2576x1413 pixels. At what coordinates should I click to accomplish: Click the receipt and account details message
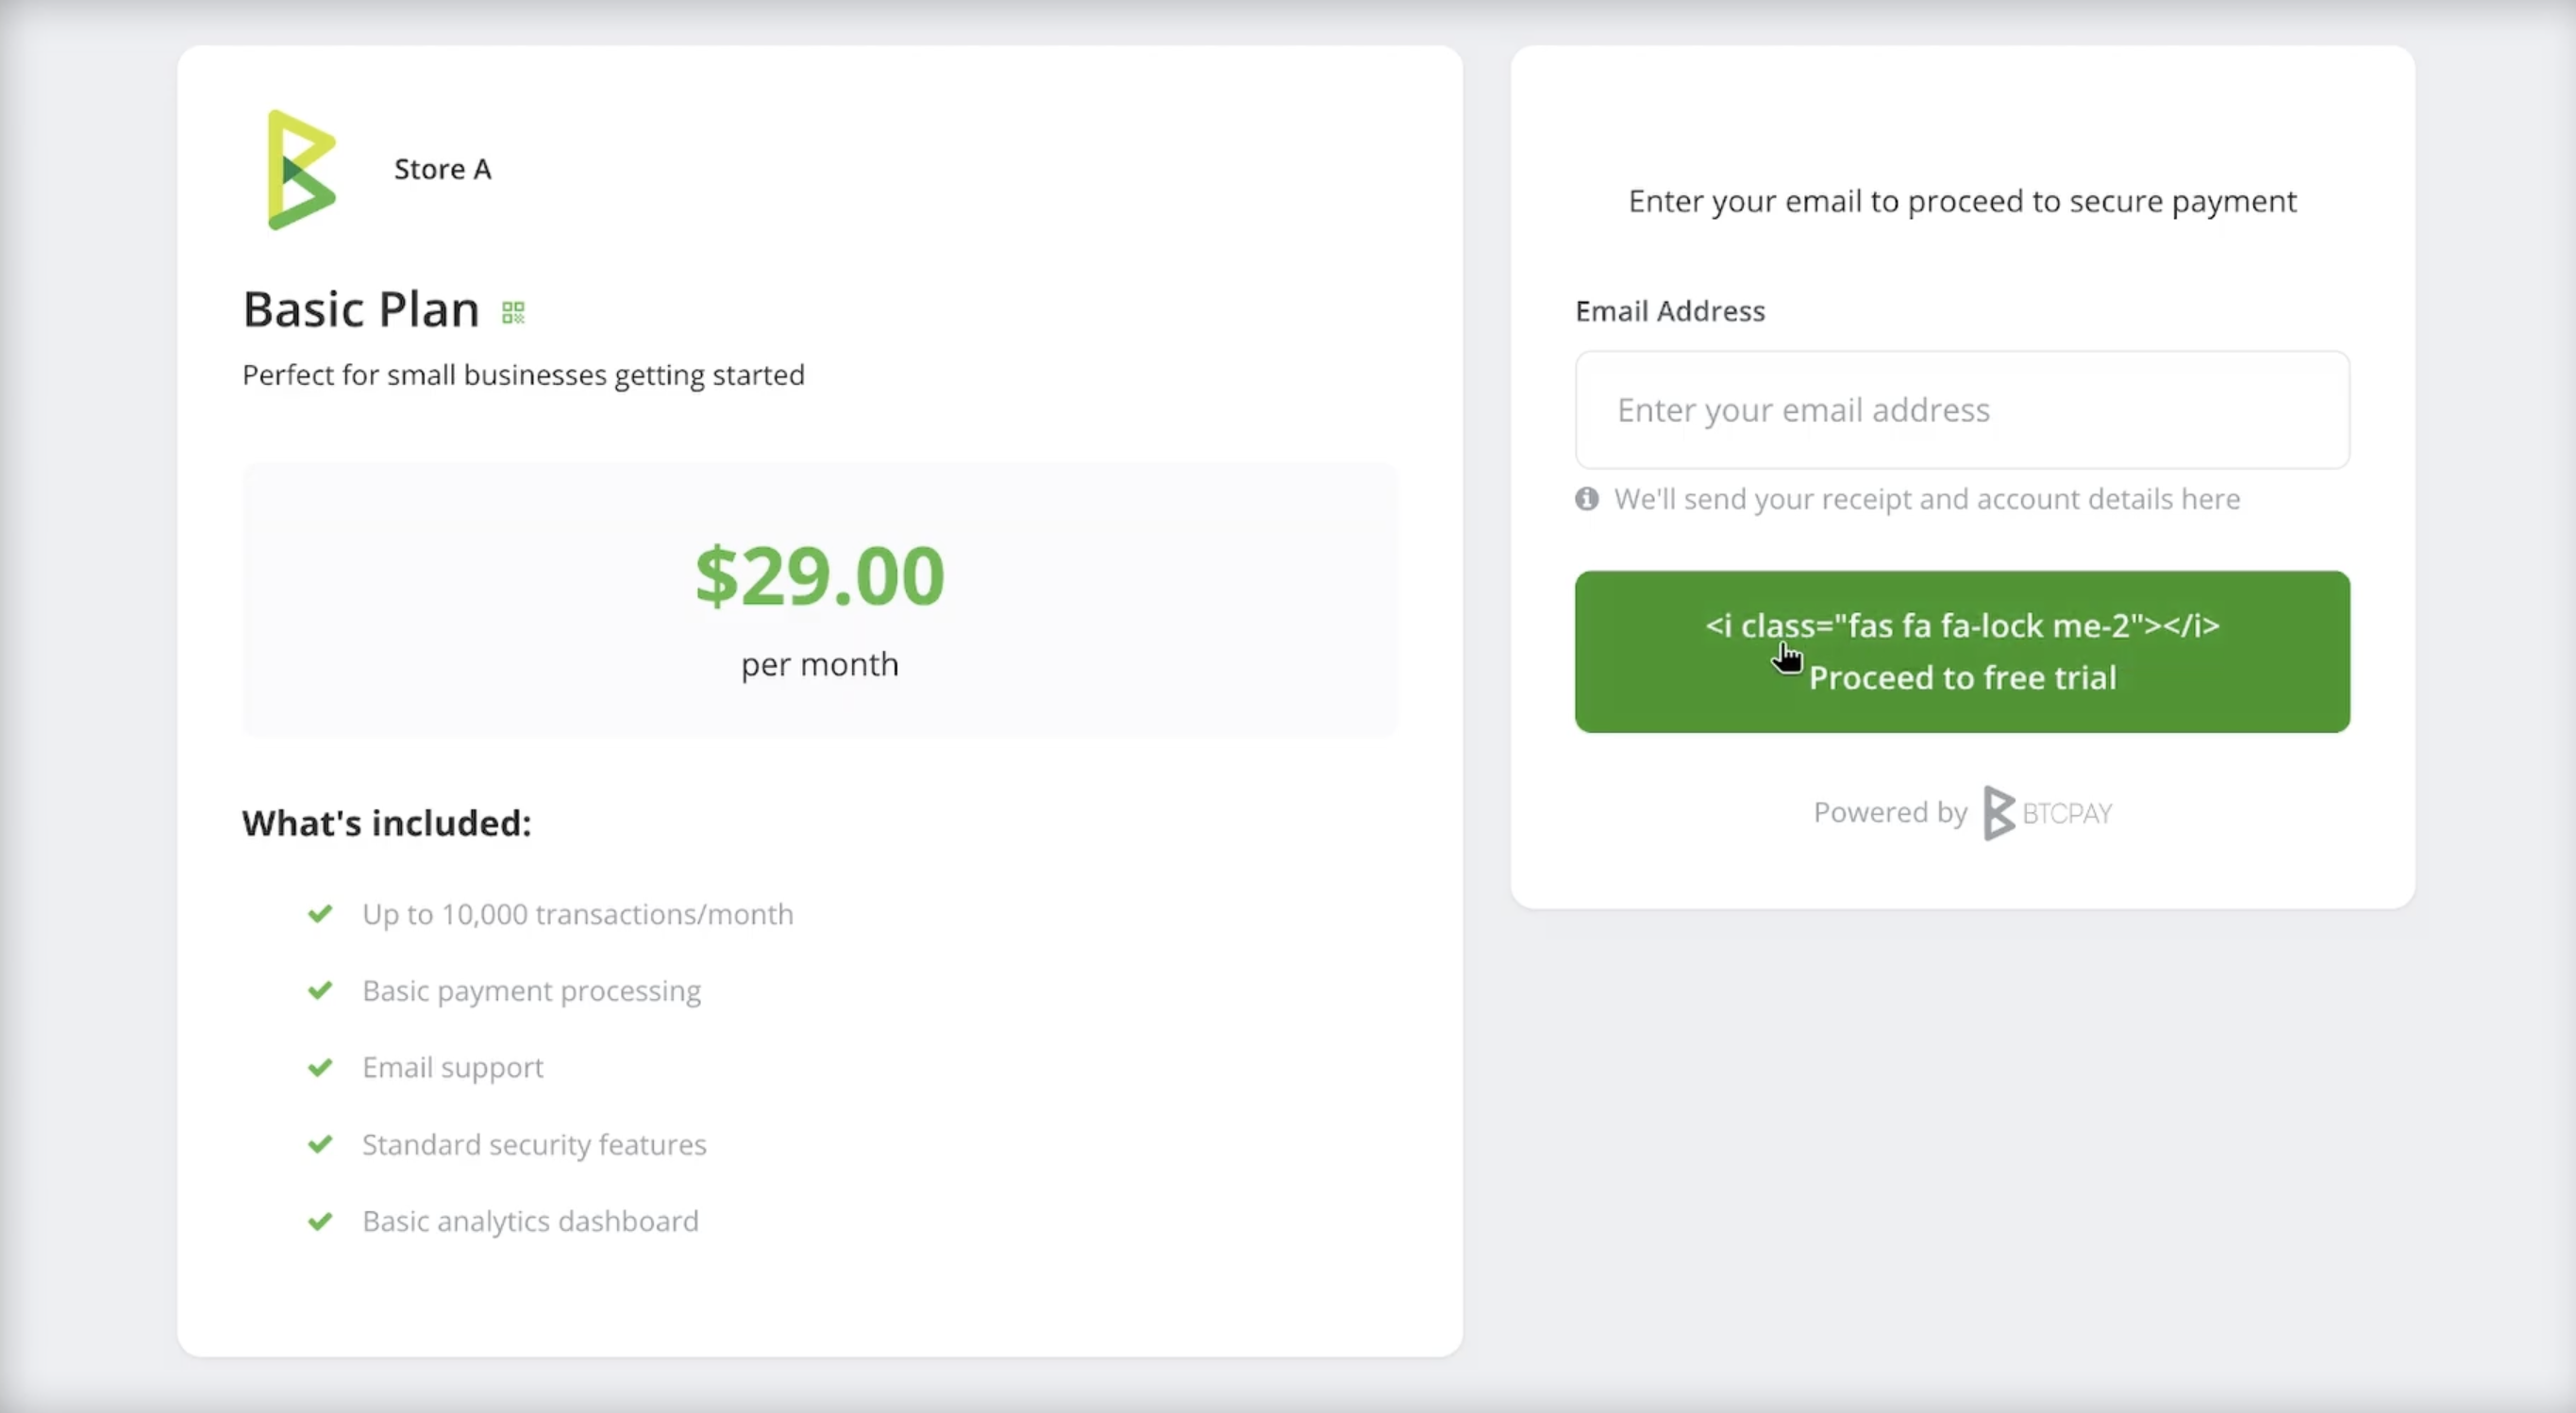click(1927, 498)
